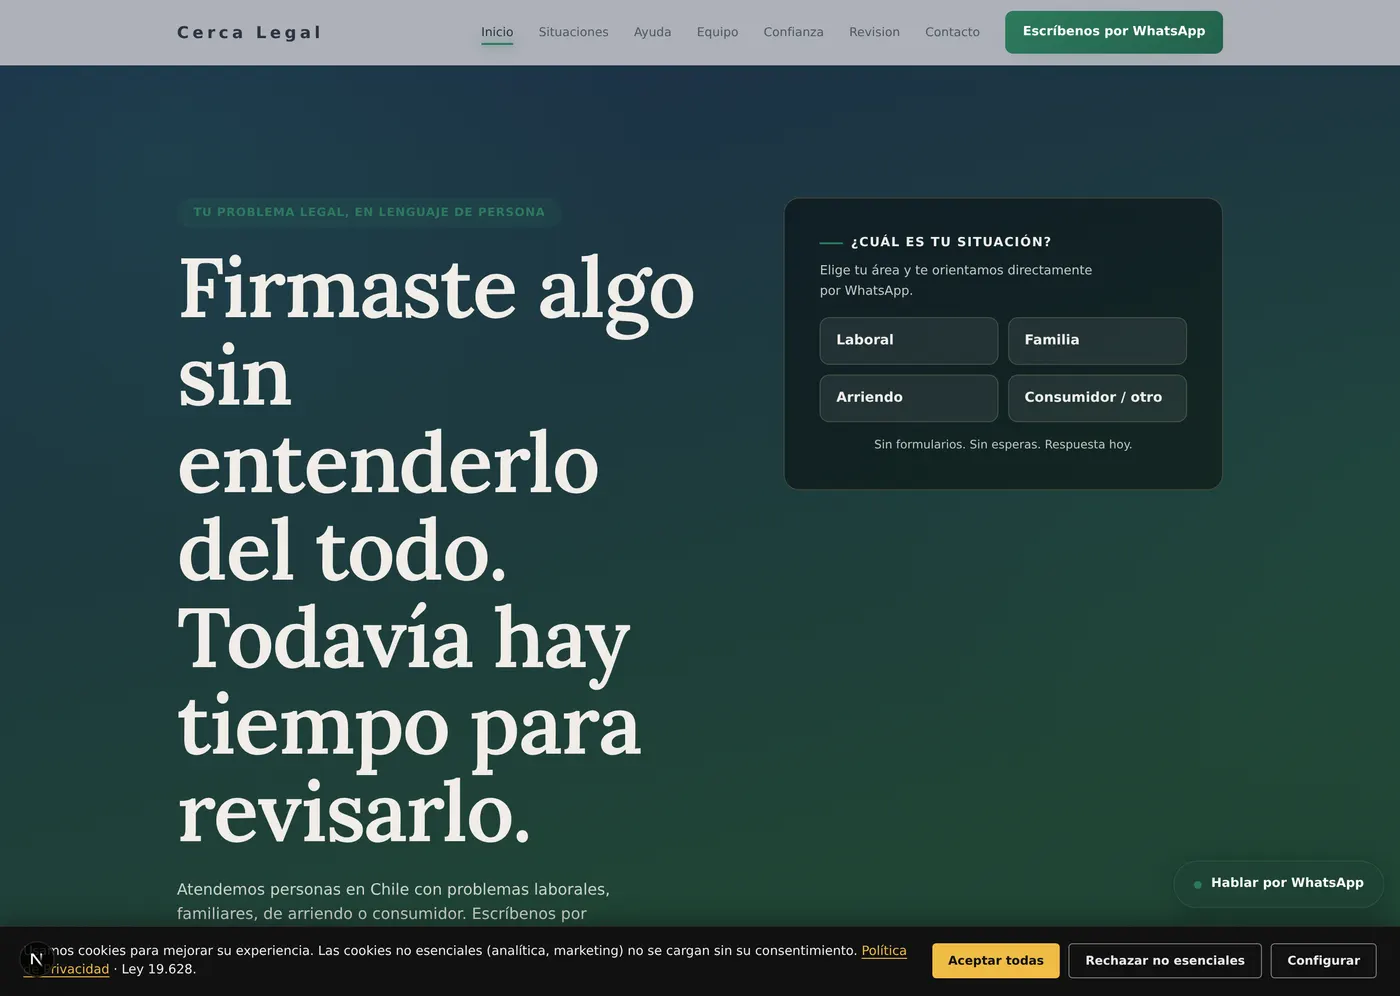The width and height of the screenshot is (1400, 996).
Task: Click the round N badge icon
Action: pos(36,959)
